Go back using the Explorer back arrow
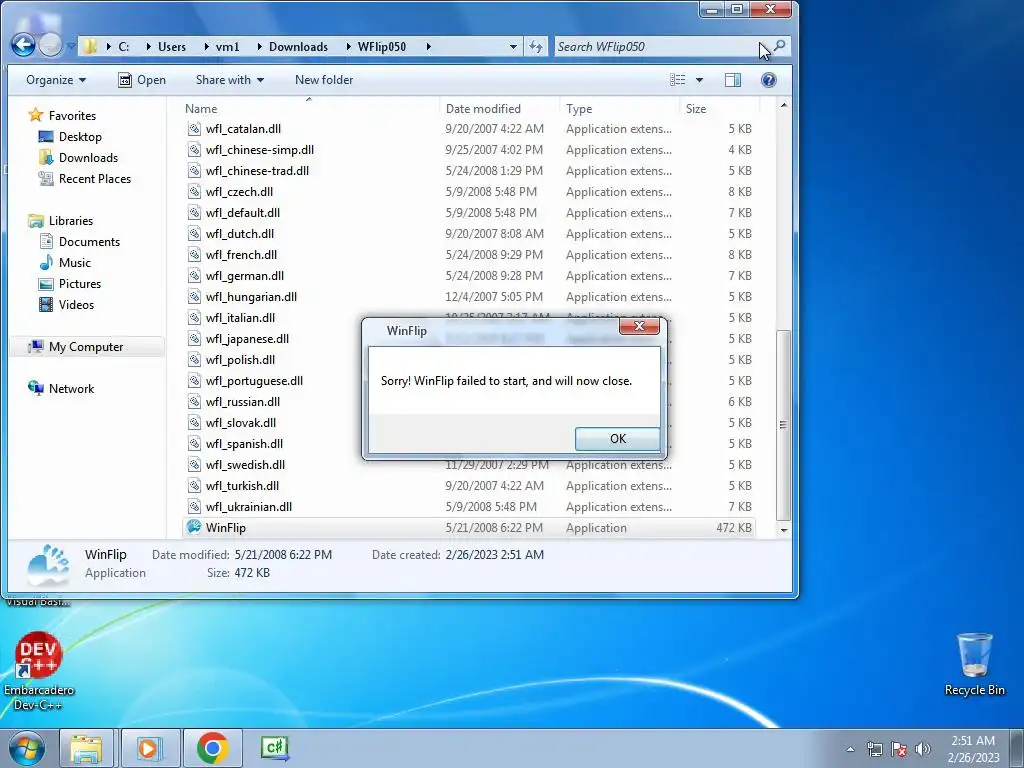1024x768 pixels. (x=24, y=45)
